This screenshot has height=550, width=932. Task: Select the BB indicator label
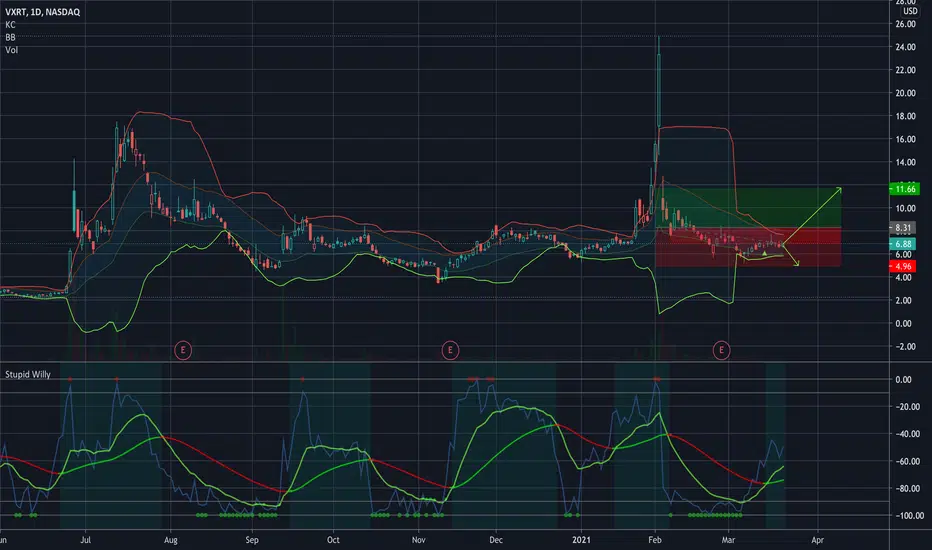click(x=10, y=37)
